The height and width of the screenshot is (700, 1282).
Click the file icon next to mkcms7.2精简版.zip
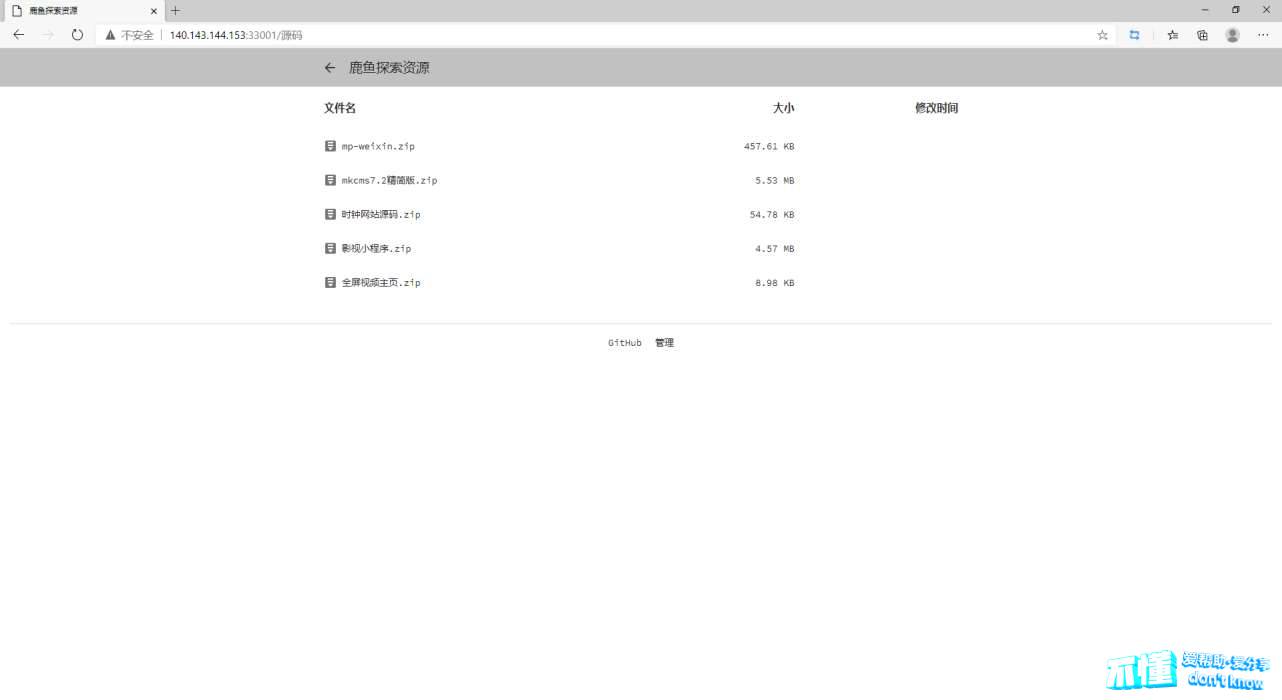point(330,180)
